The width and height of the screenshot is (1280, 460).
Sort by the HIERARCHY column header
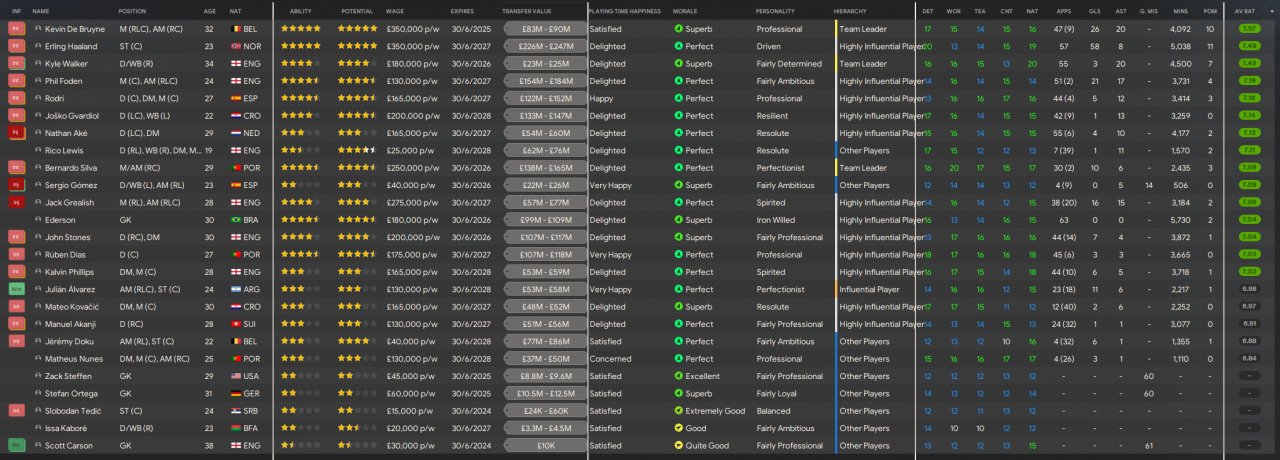coord(850,10)
